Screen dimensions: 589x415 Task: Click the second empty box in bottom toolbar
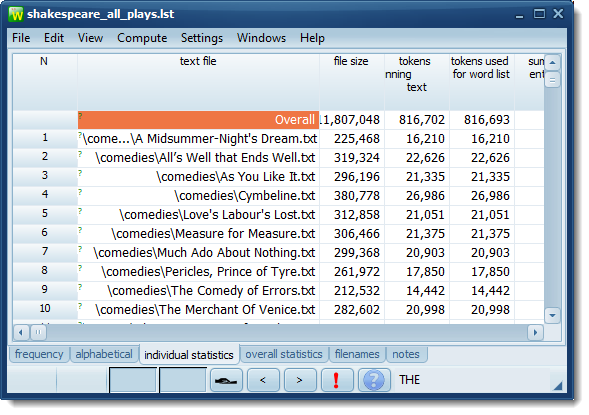[183, 380]
